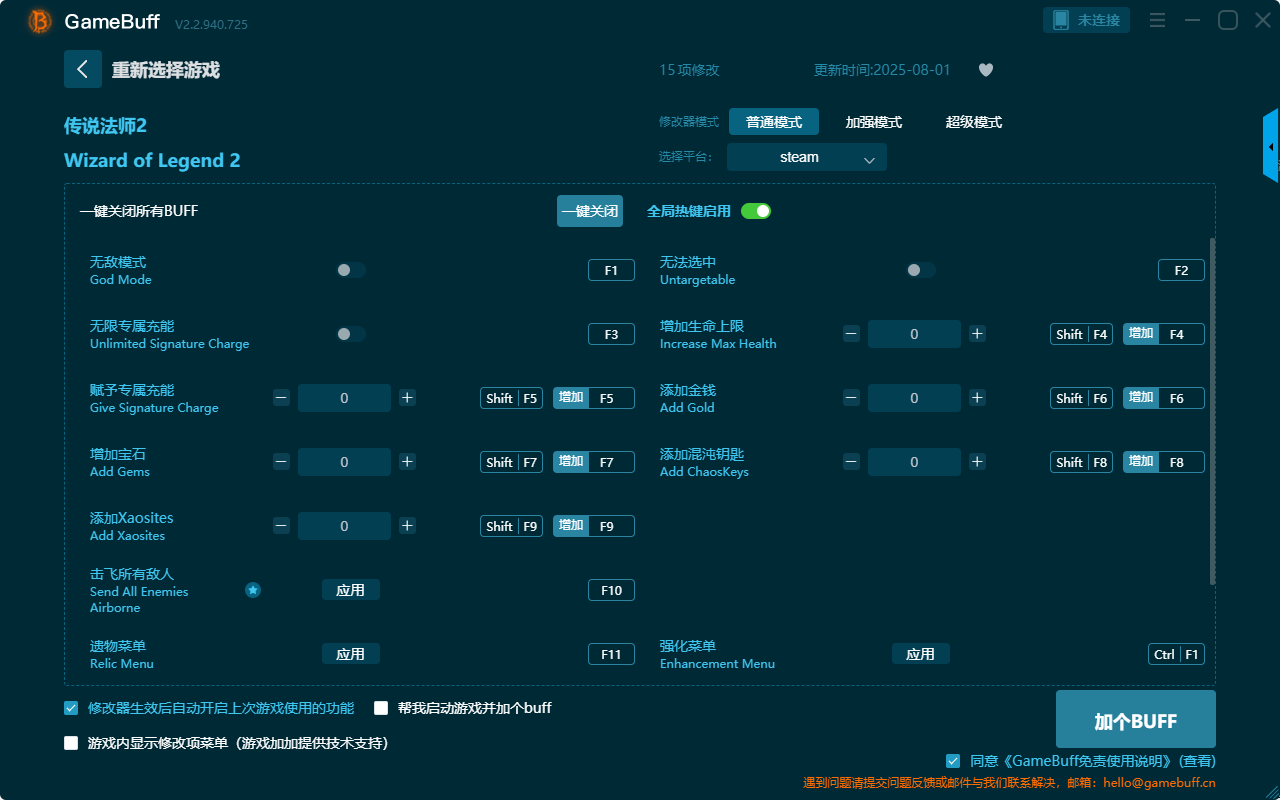Click the GameBuff logo icon
The width and height of the screenshot is (1280, 800).
40,21
